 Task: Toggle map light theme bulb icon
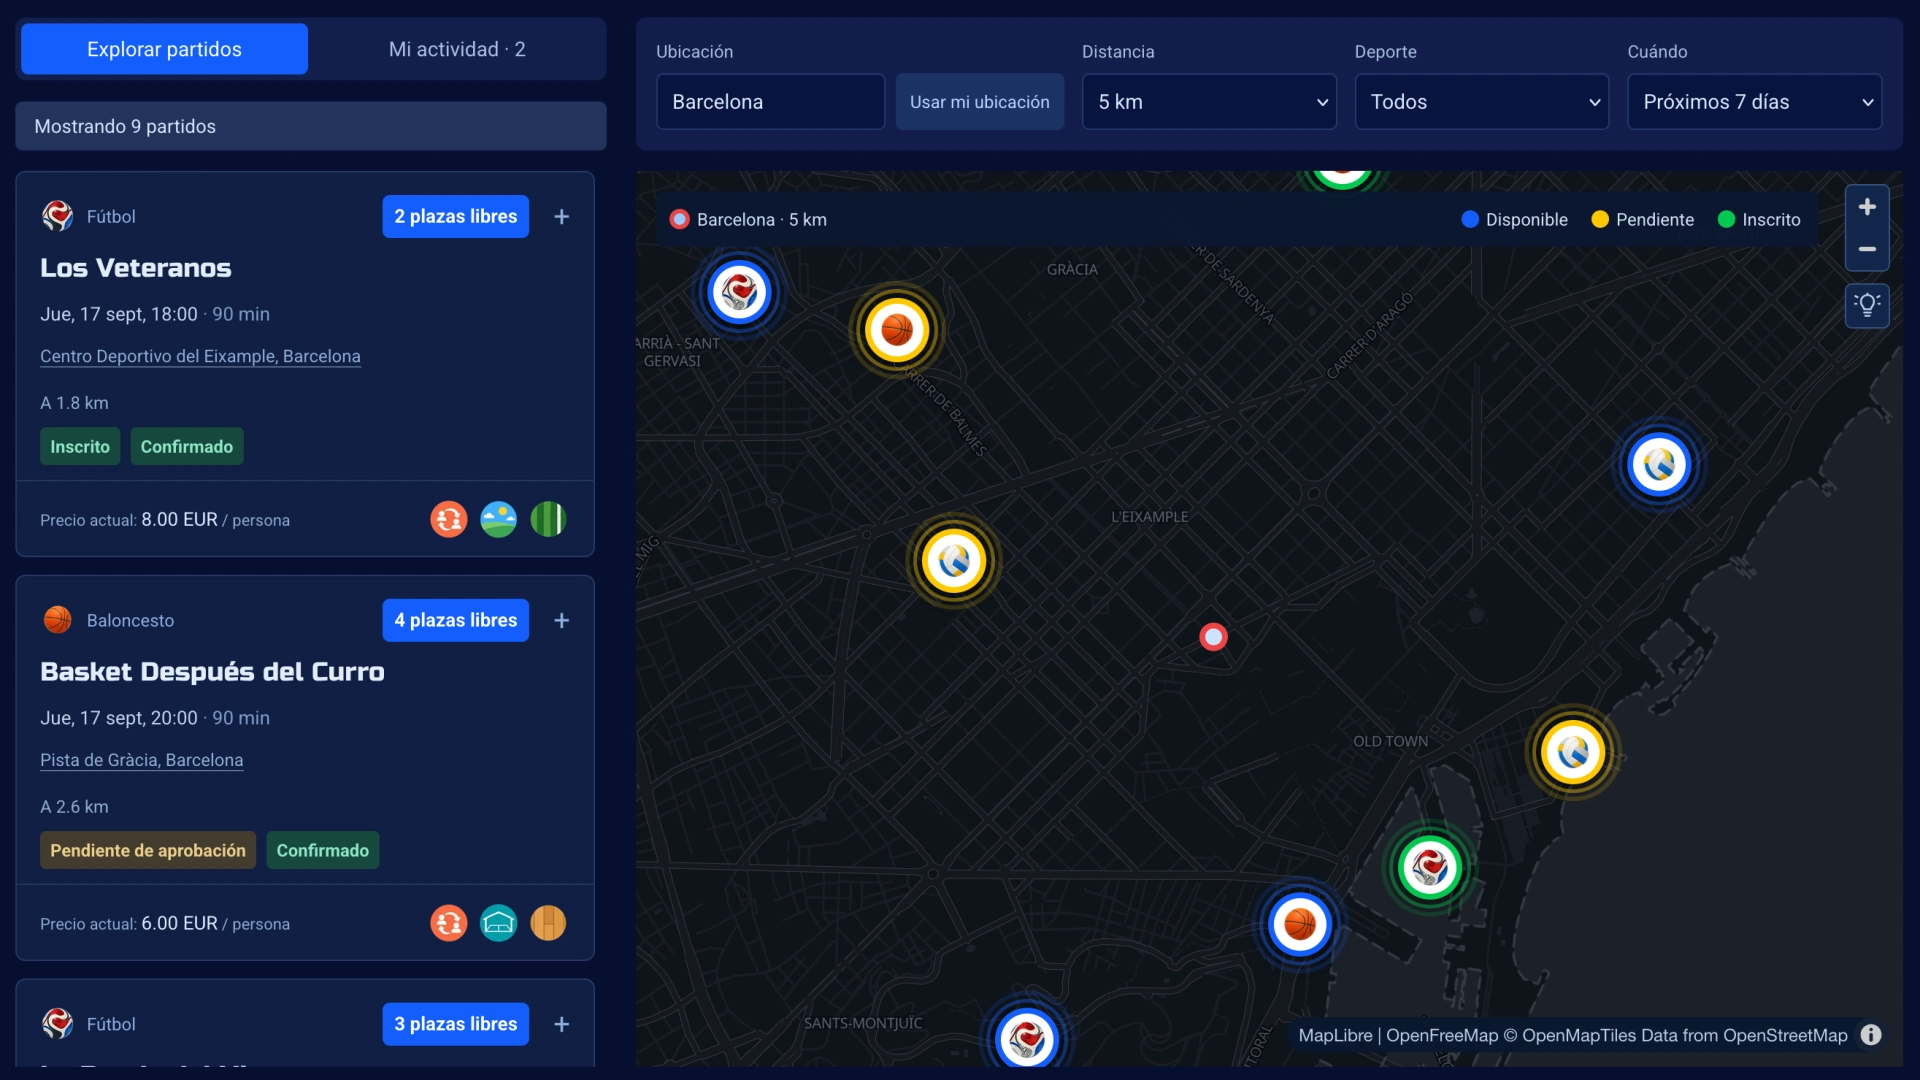[1867, 305]
